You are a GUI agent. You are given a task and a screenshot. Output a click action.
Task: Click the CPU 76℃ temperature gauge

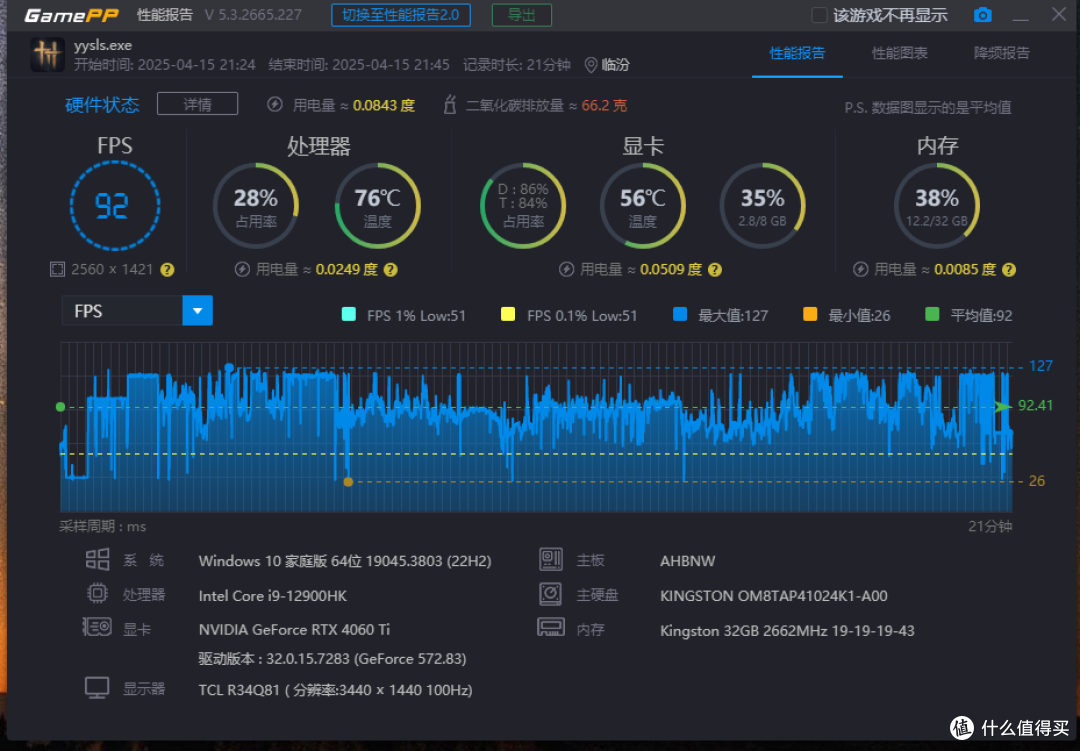pyautogui.click(x=377, y=205)
